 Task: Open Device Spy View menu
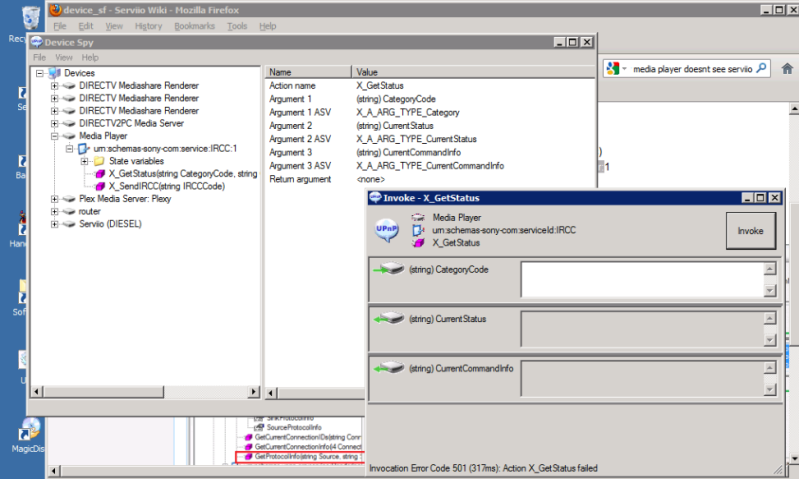(x=64, y=57)
